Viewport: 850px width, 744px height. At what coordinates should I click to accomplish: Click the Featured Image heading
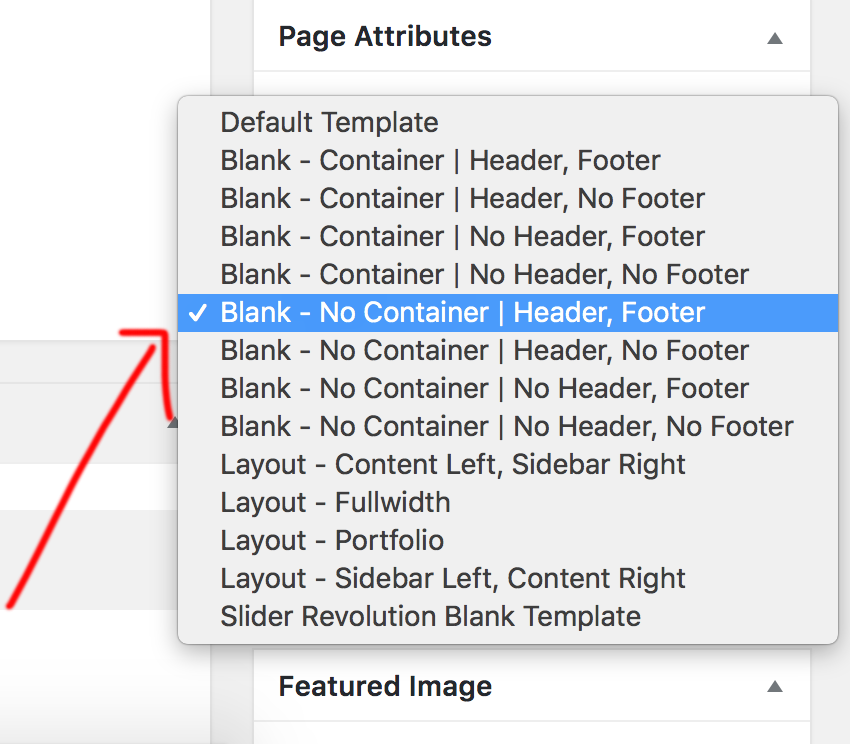(385, 687)
